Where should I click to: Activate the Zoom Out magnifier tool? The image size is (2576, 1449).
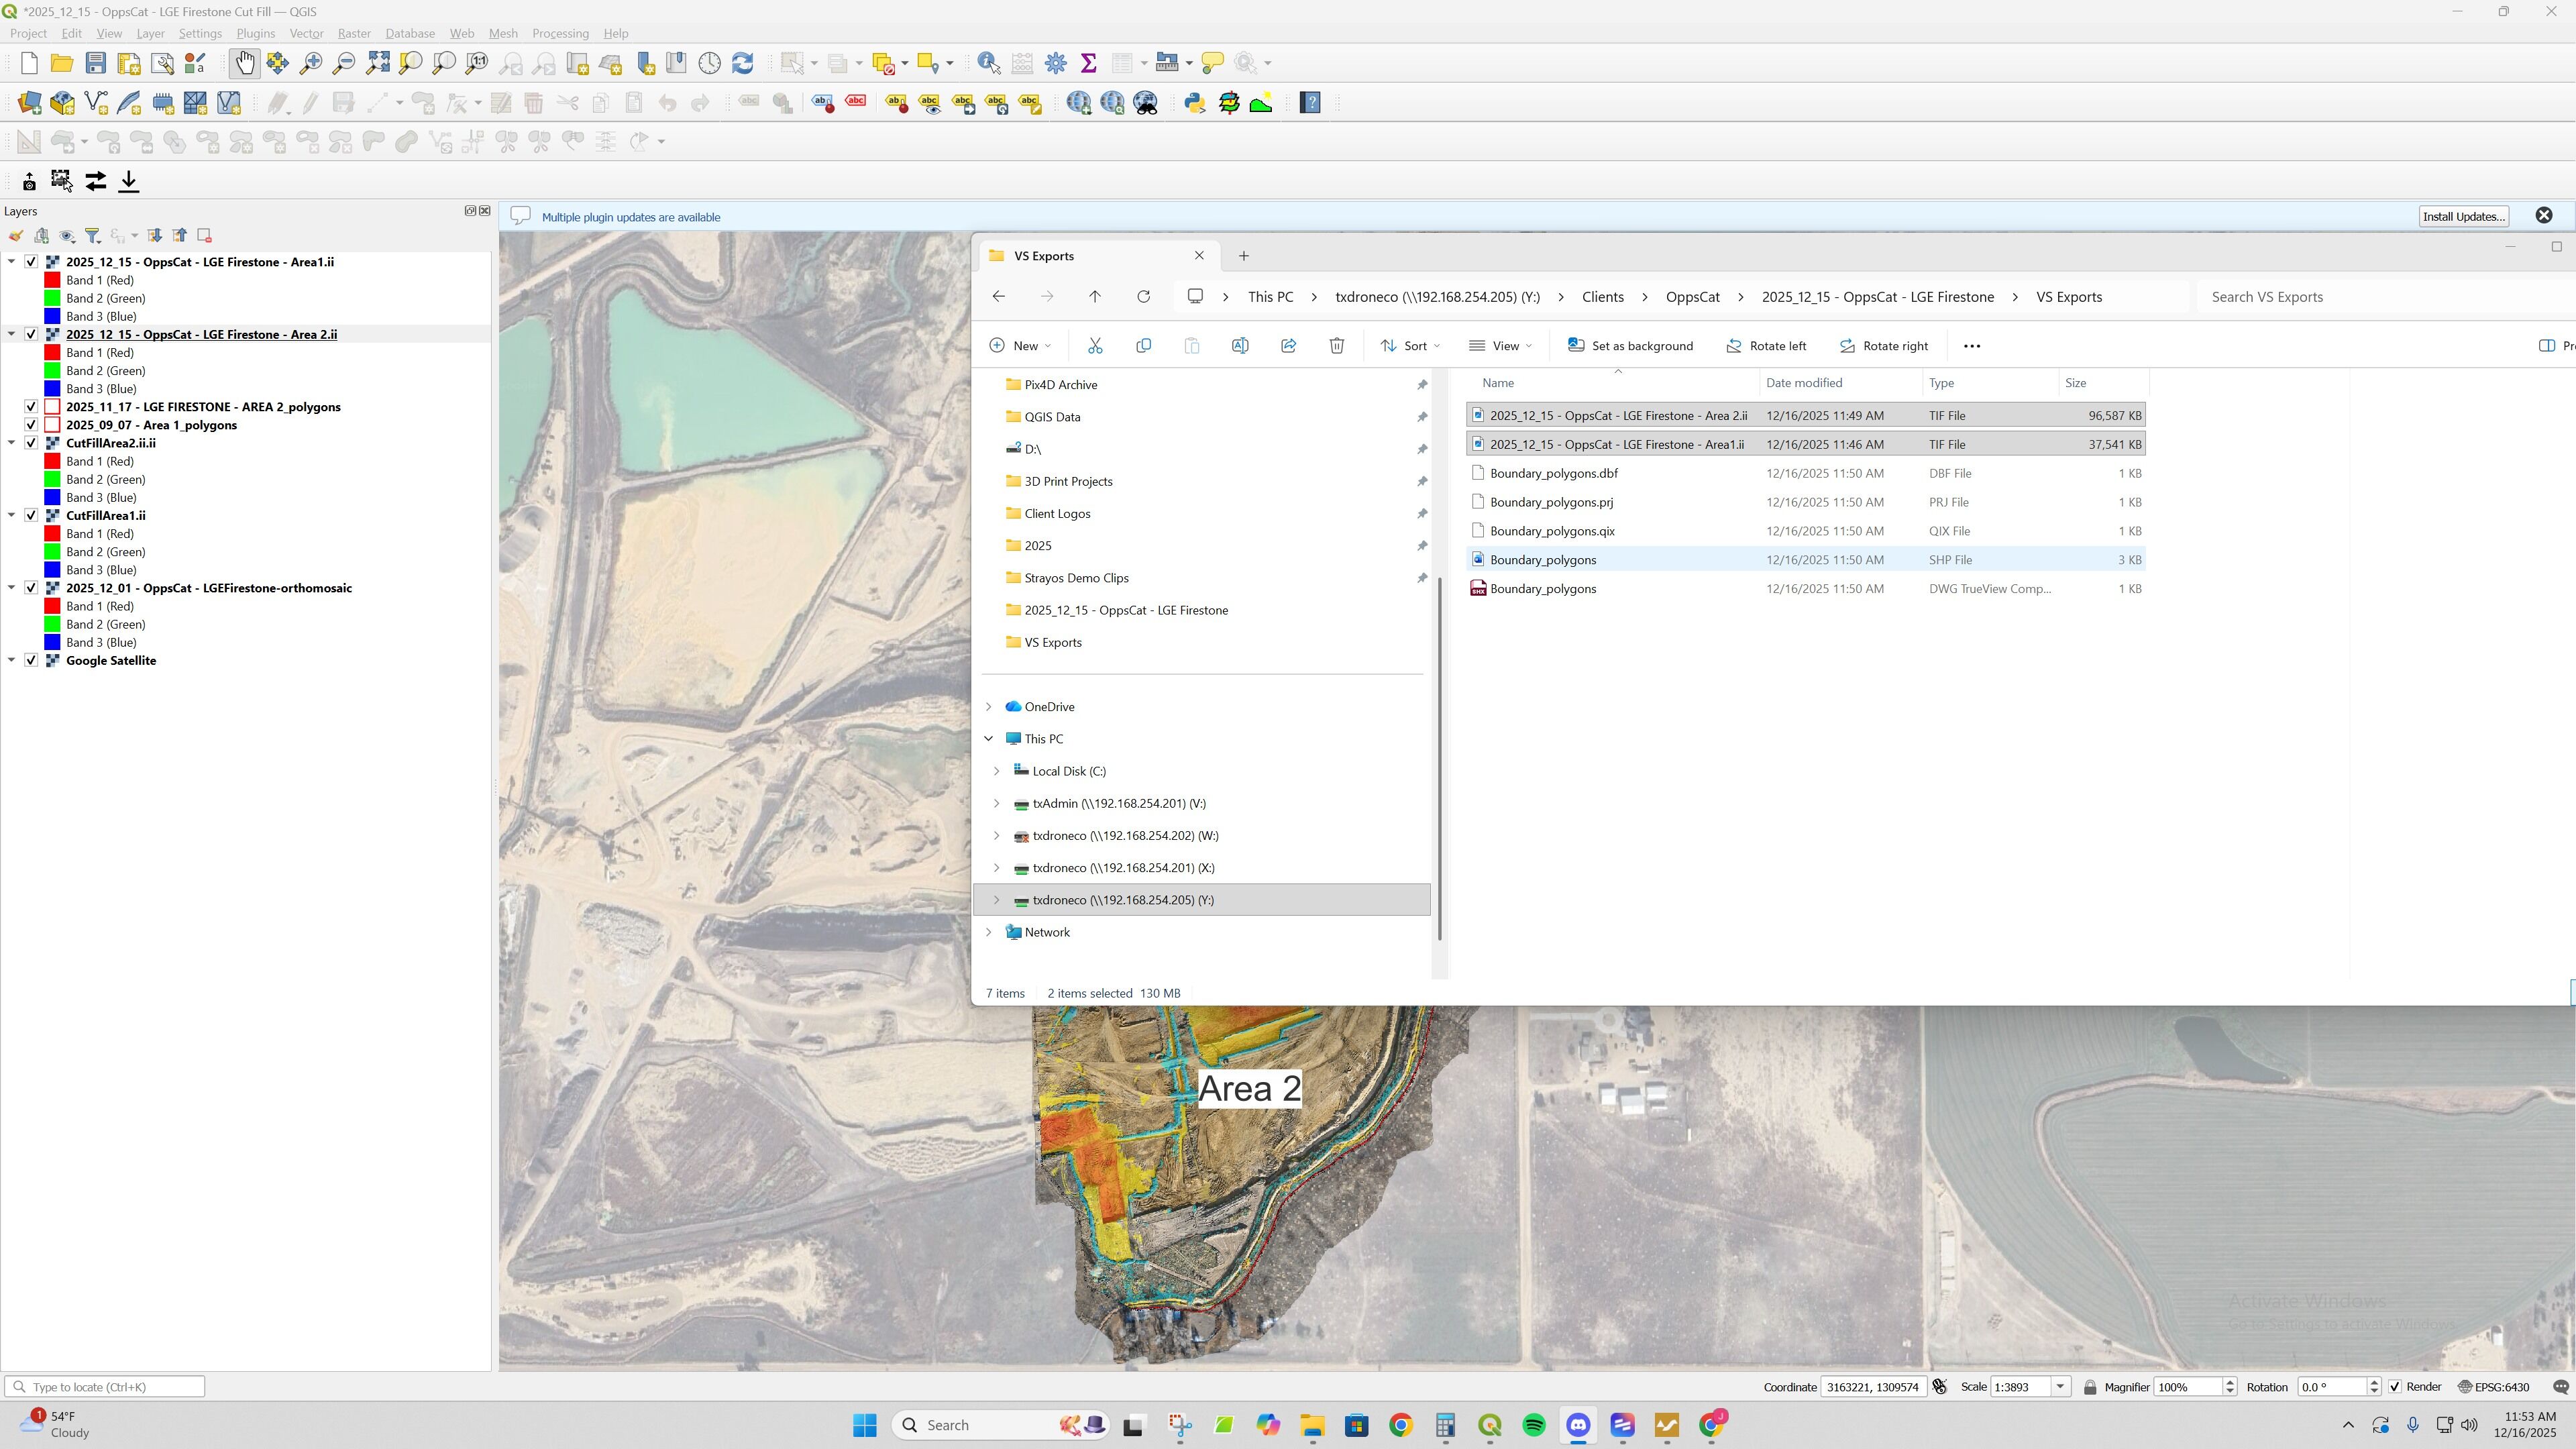(x=344, y=63)
